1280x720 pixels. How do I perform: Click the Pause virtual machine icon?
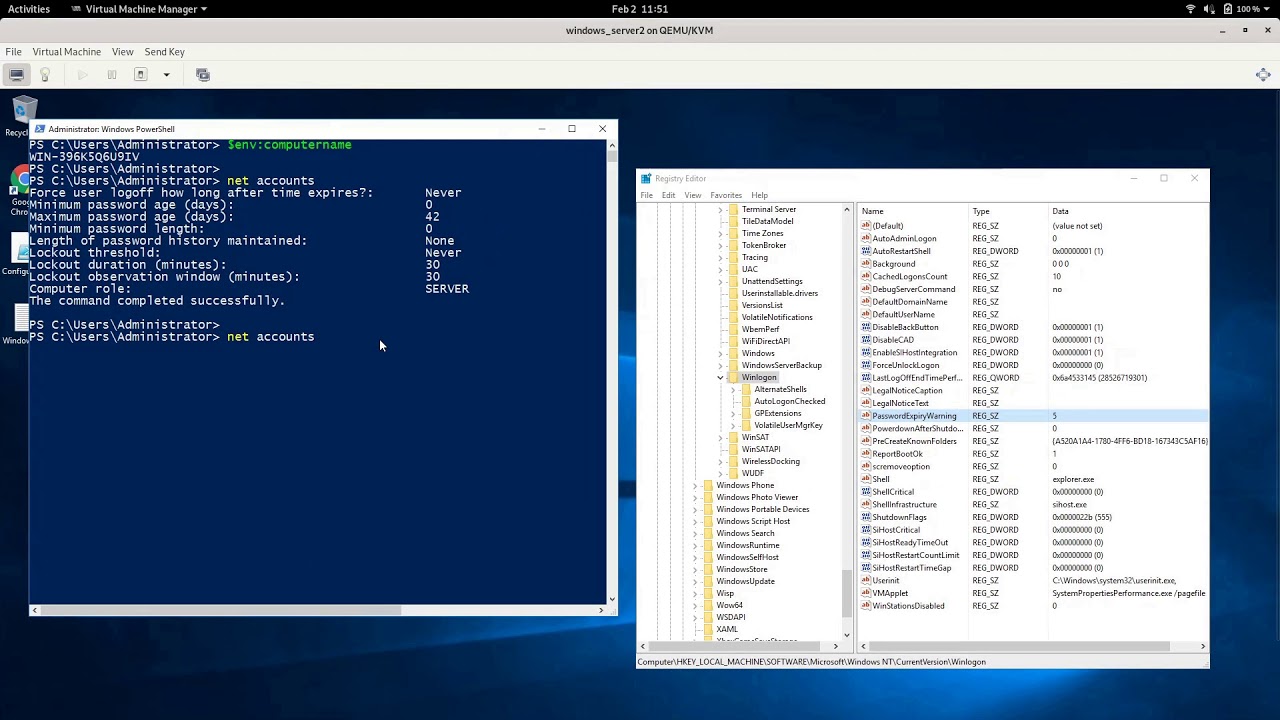(112, 75)
